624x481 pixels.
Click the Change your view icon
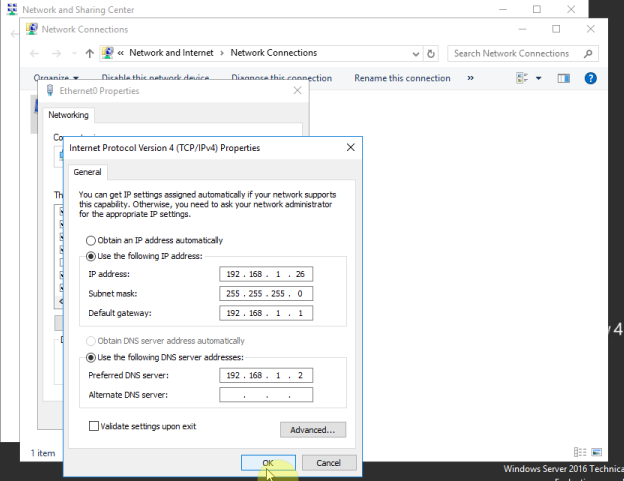(522, 78)
